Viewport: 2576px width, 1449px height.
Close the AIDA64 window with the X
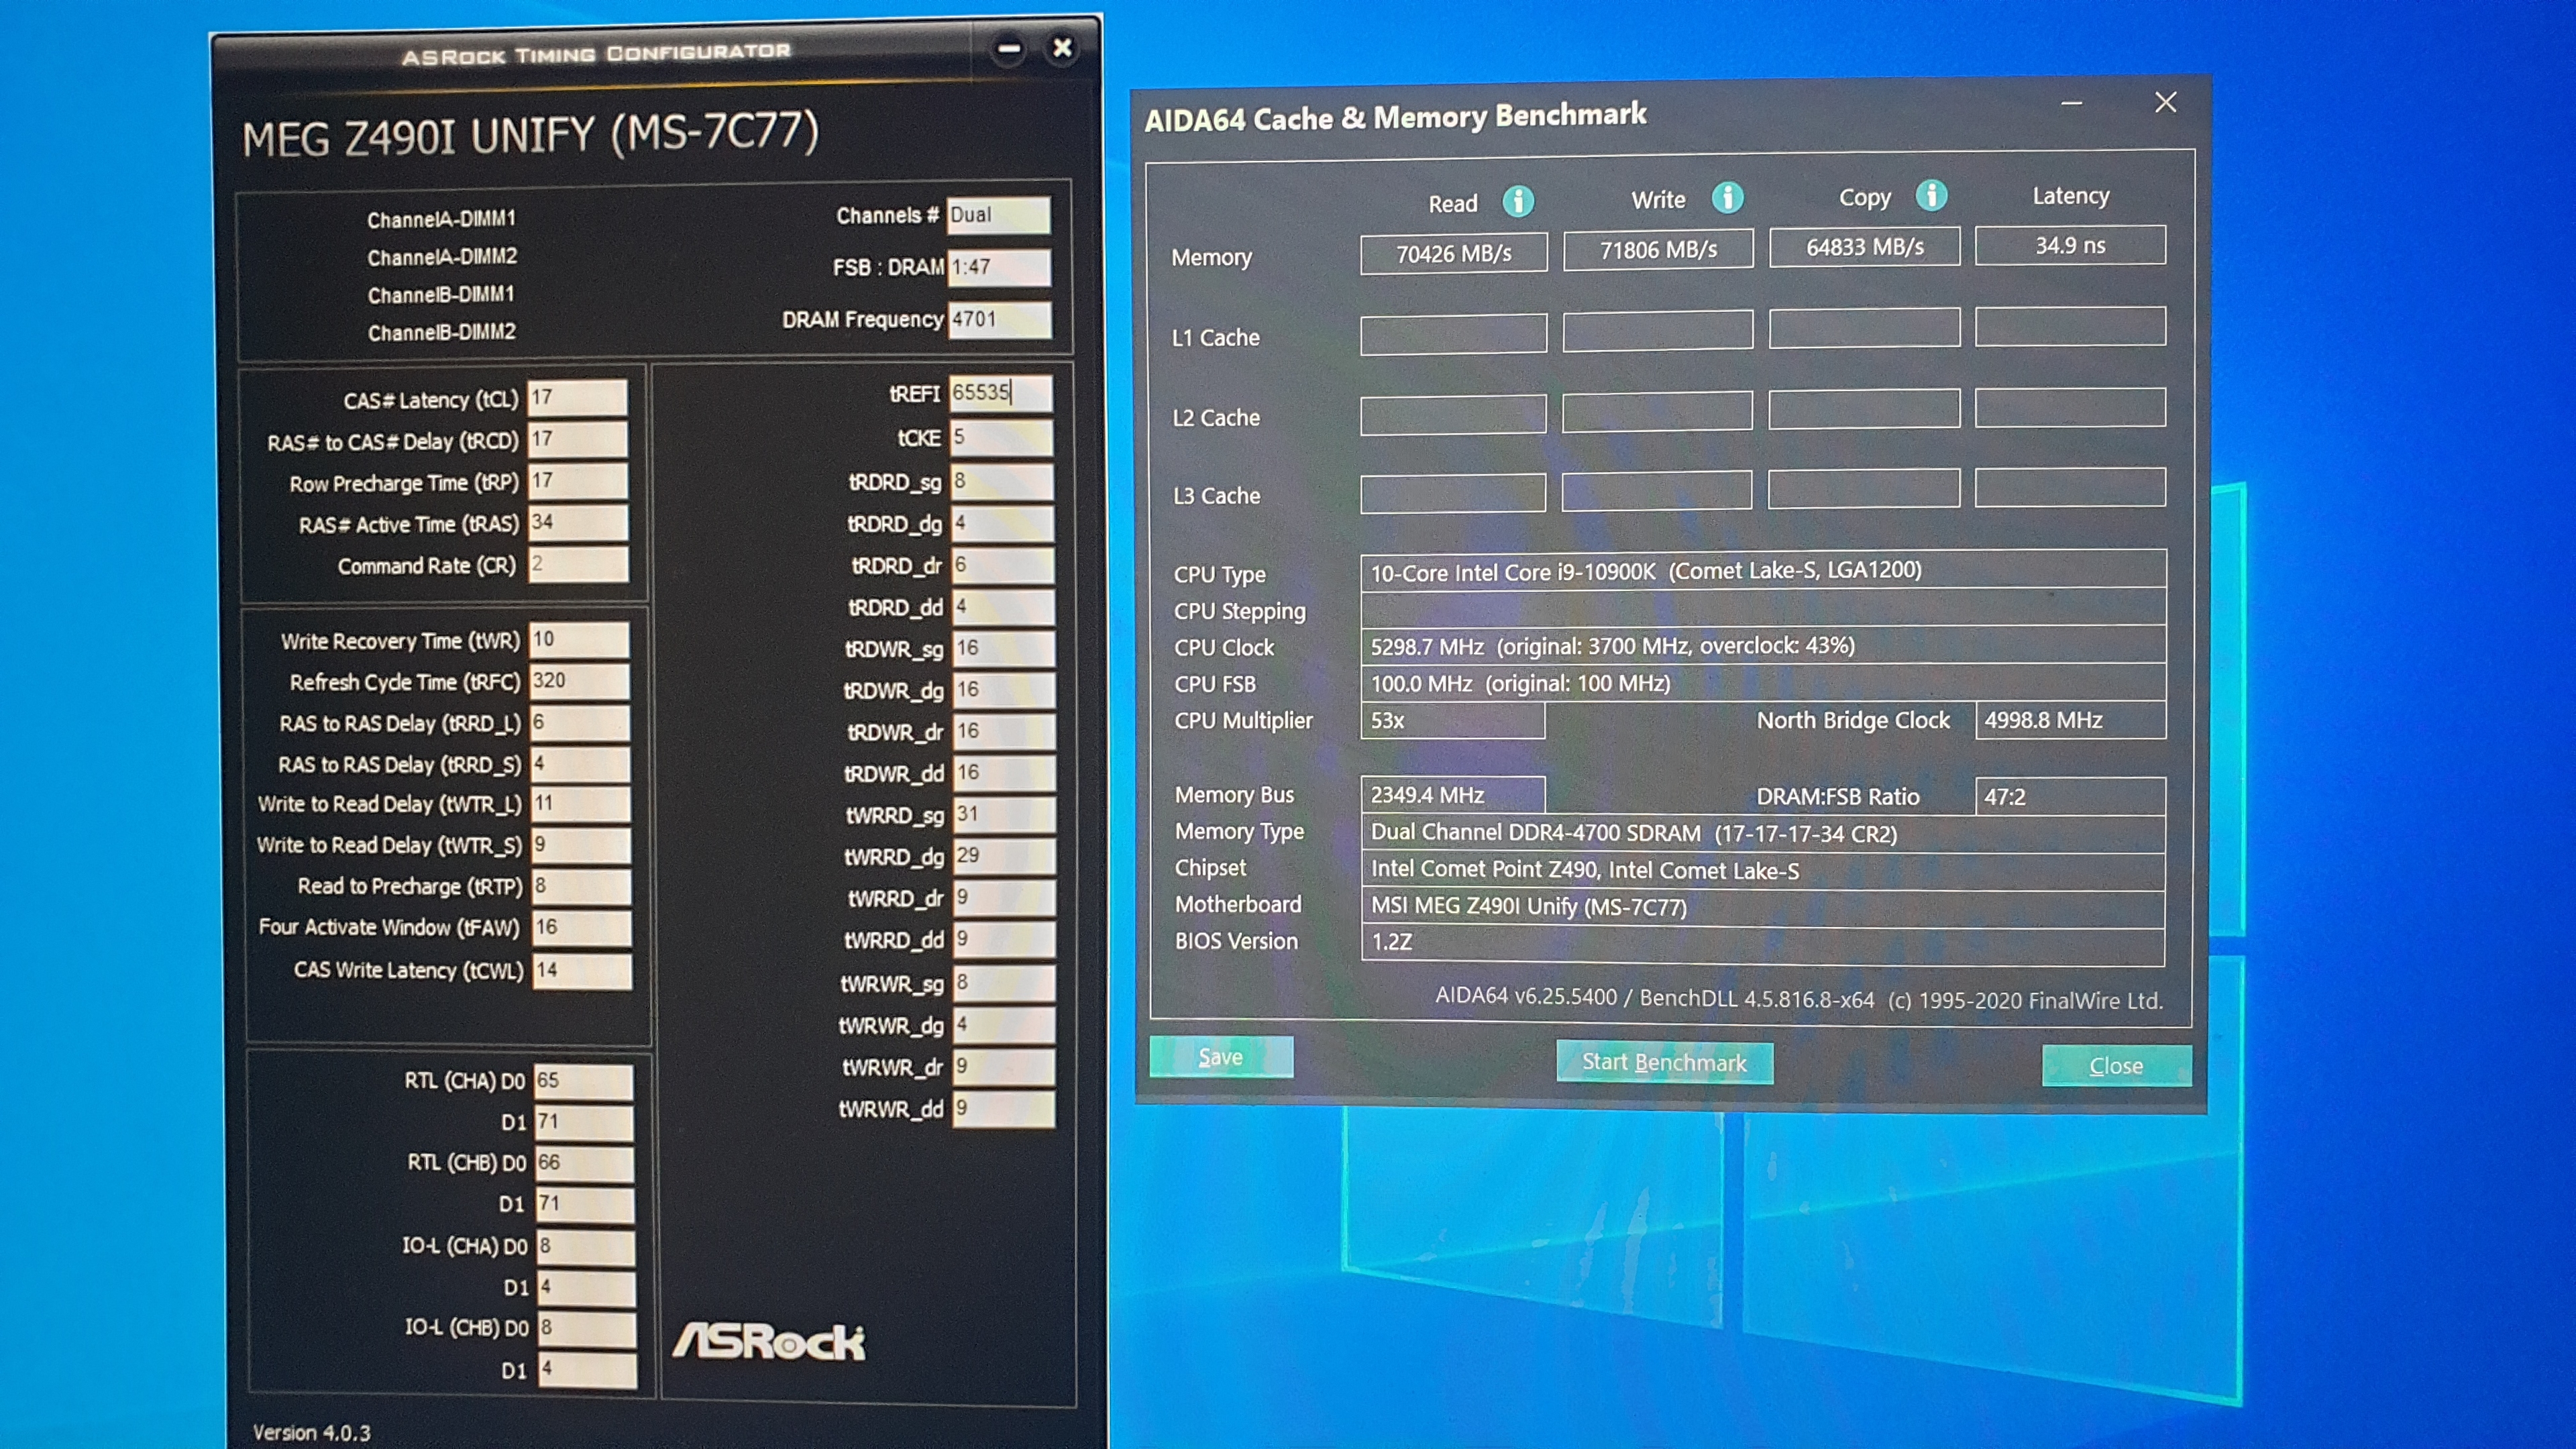[x=2165, y=102]
